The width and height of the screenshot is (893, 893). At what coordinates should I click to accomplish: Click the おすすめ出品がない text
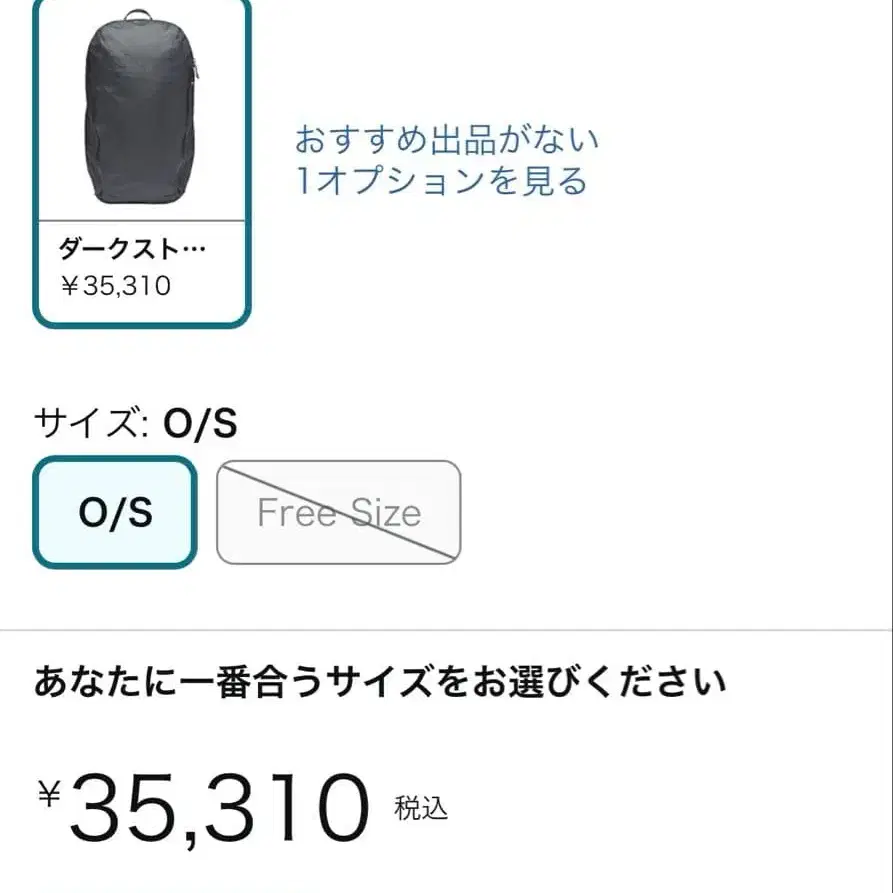[446, 139]
